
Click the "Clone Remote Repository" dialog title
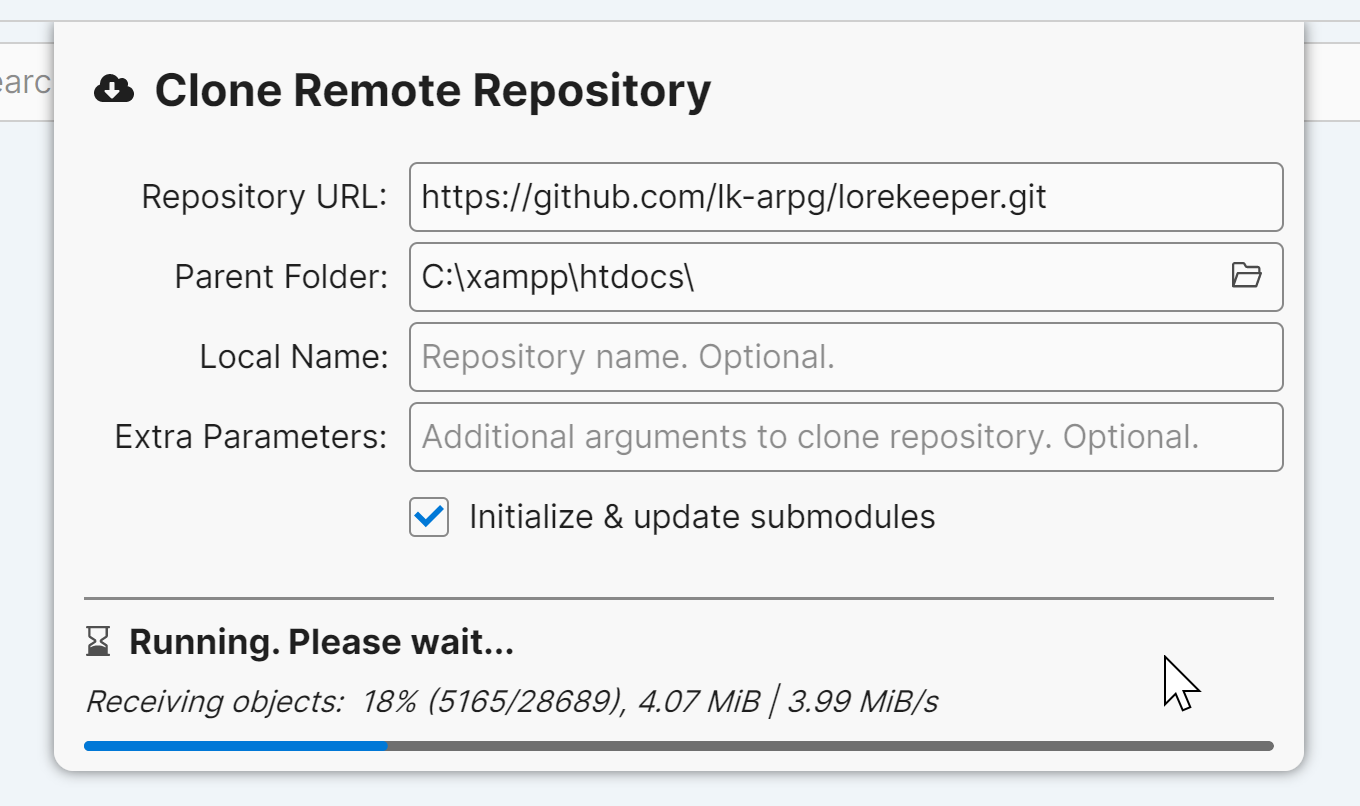(432, 90)
